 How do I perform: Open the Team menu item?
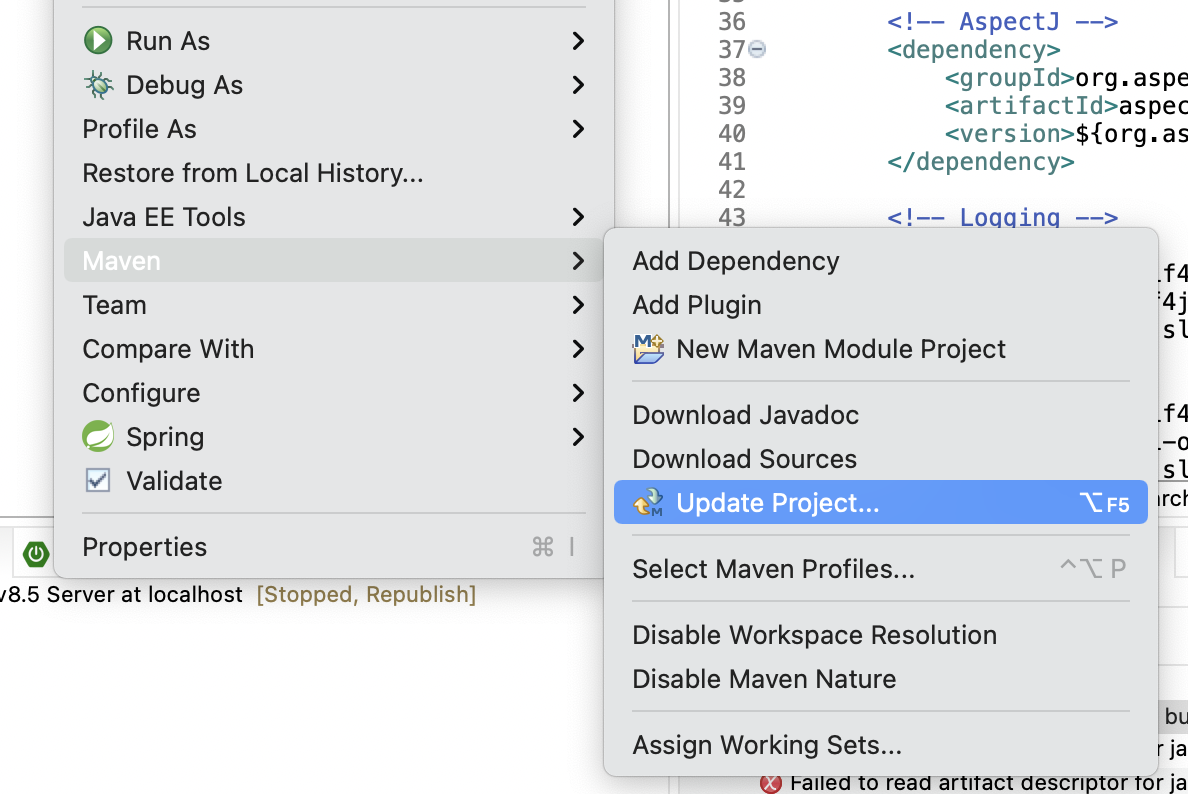[333, 305]
